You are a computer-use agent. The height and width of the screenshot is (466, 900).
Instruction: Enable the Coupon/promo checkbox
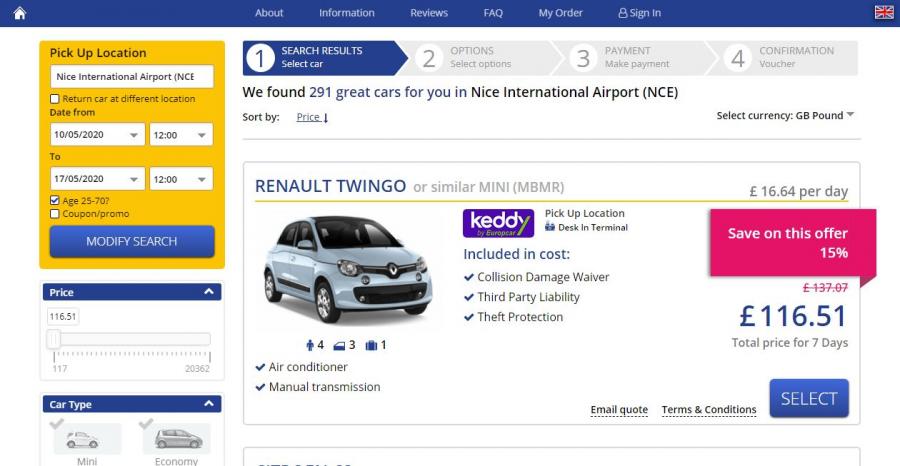tap(55, 213)
